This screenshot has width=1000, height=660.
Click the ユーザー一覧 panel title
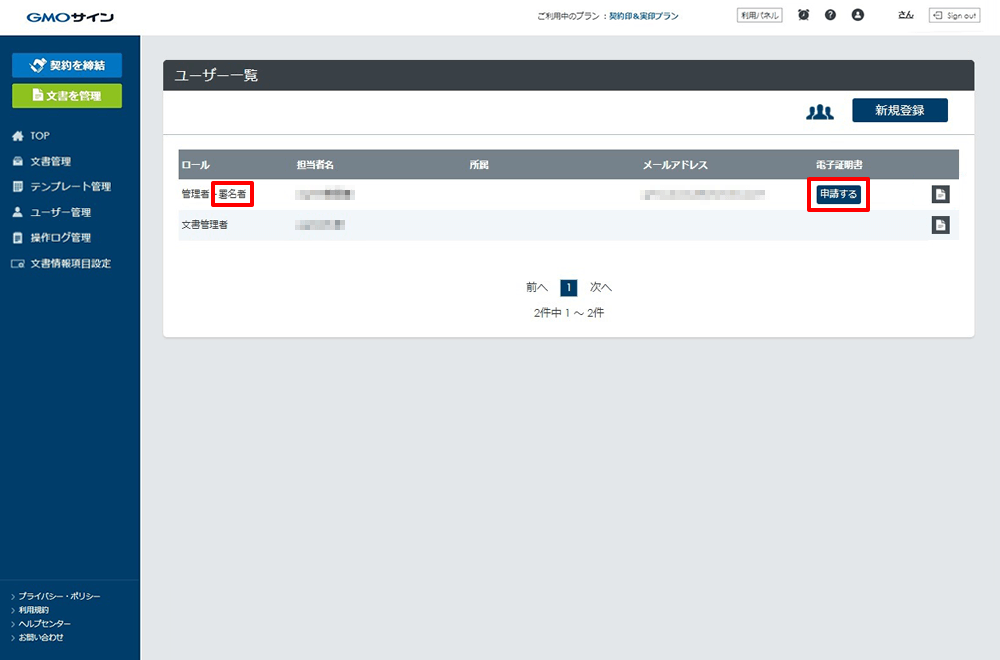(x=216, y=75)
